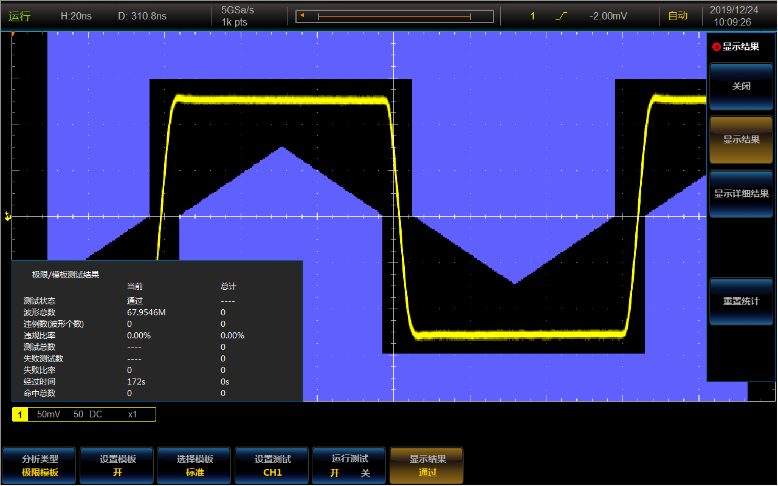
Task: Click the waveform memory position bar
Action: coord(397,16)
